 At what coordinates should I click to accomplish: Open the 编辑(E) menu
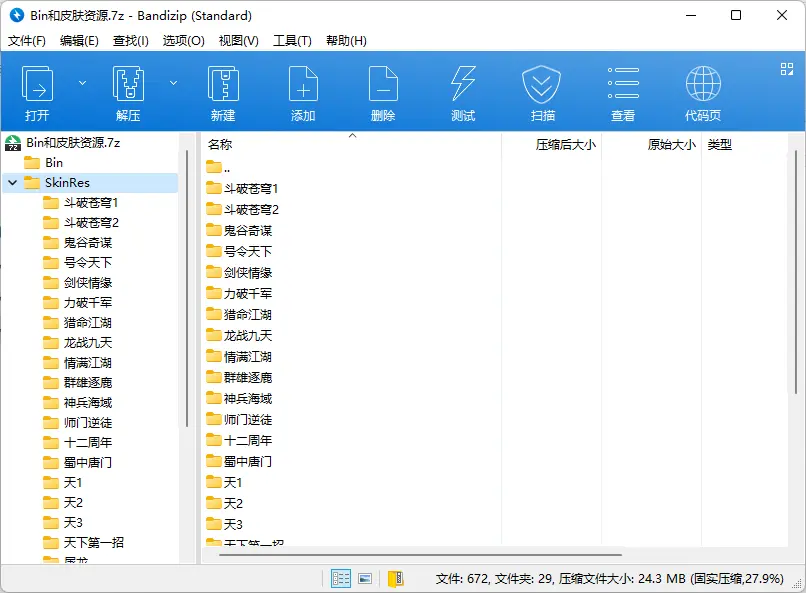click(x=79, y=41)
